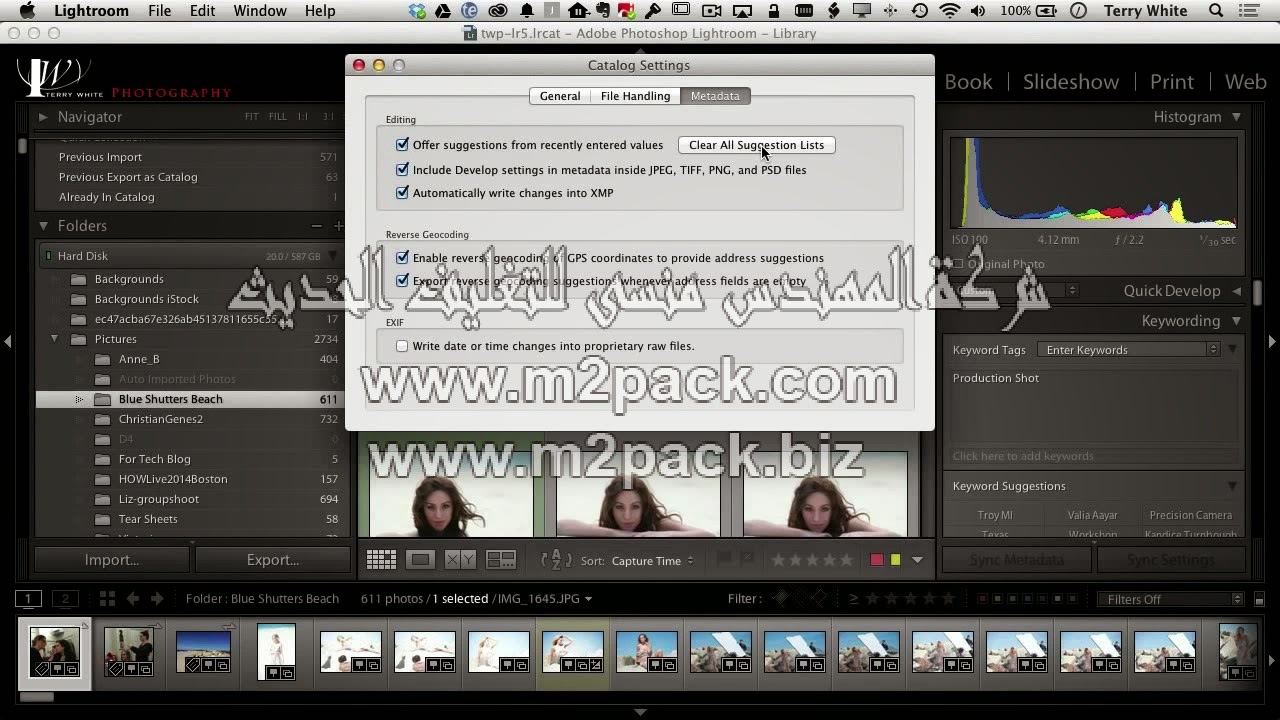Open Google Drive menu bar icon
Image resolution: width=1280 pixels, height=720 pixels.
(x=443, y=11)
